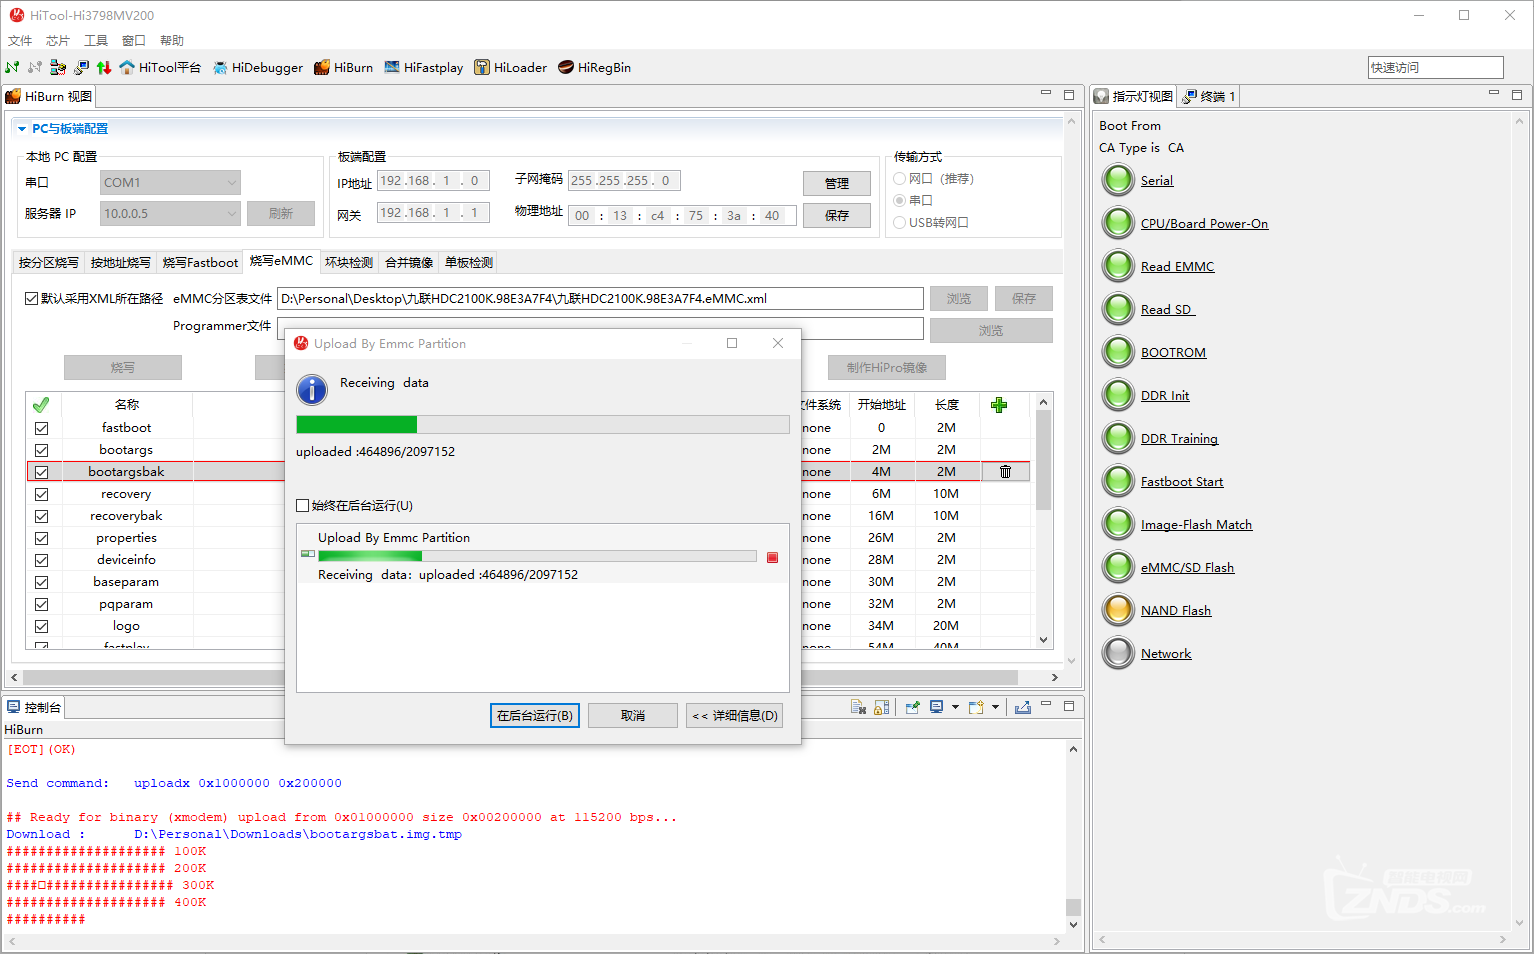Uncheck the recovery partition checkbox
The width and height of the screenshot is (1534, 954).
pos(41,494)
